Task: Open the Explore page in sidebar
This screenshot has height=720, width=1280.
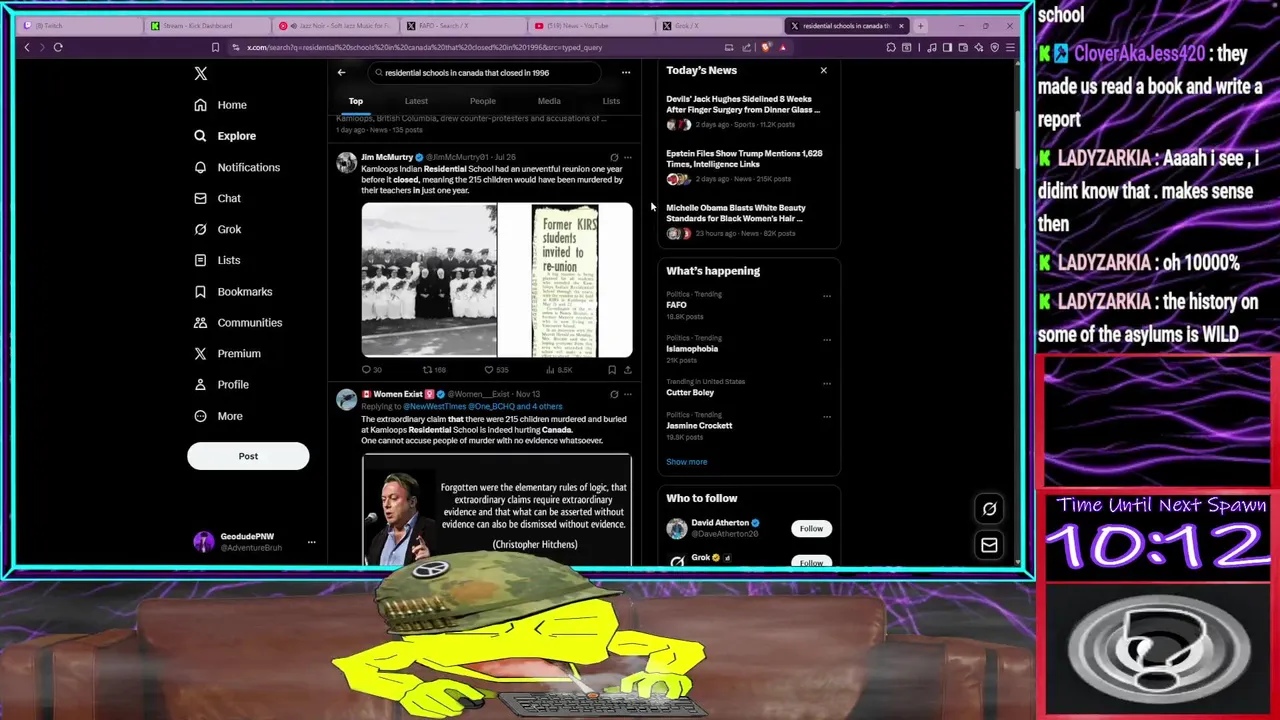Action: tap(225, 136)
